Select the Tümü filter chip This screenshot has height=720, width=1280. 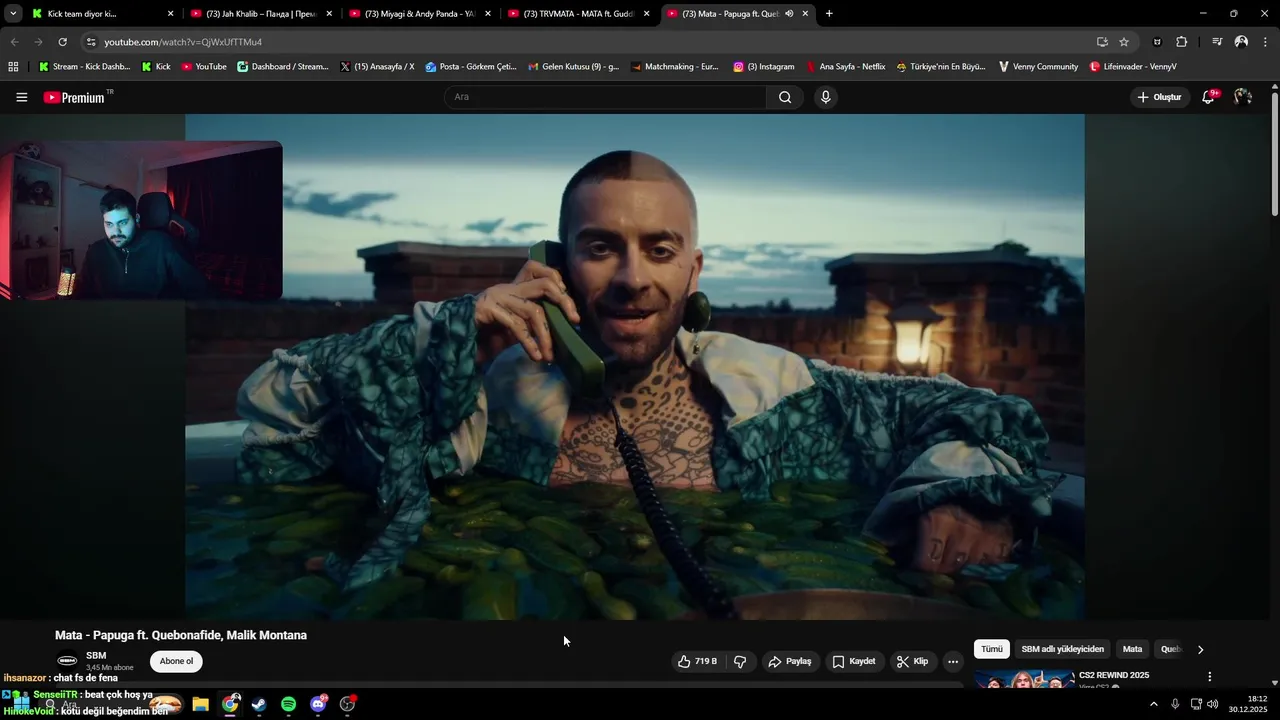[991, 649]
